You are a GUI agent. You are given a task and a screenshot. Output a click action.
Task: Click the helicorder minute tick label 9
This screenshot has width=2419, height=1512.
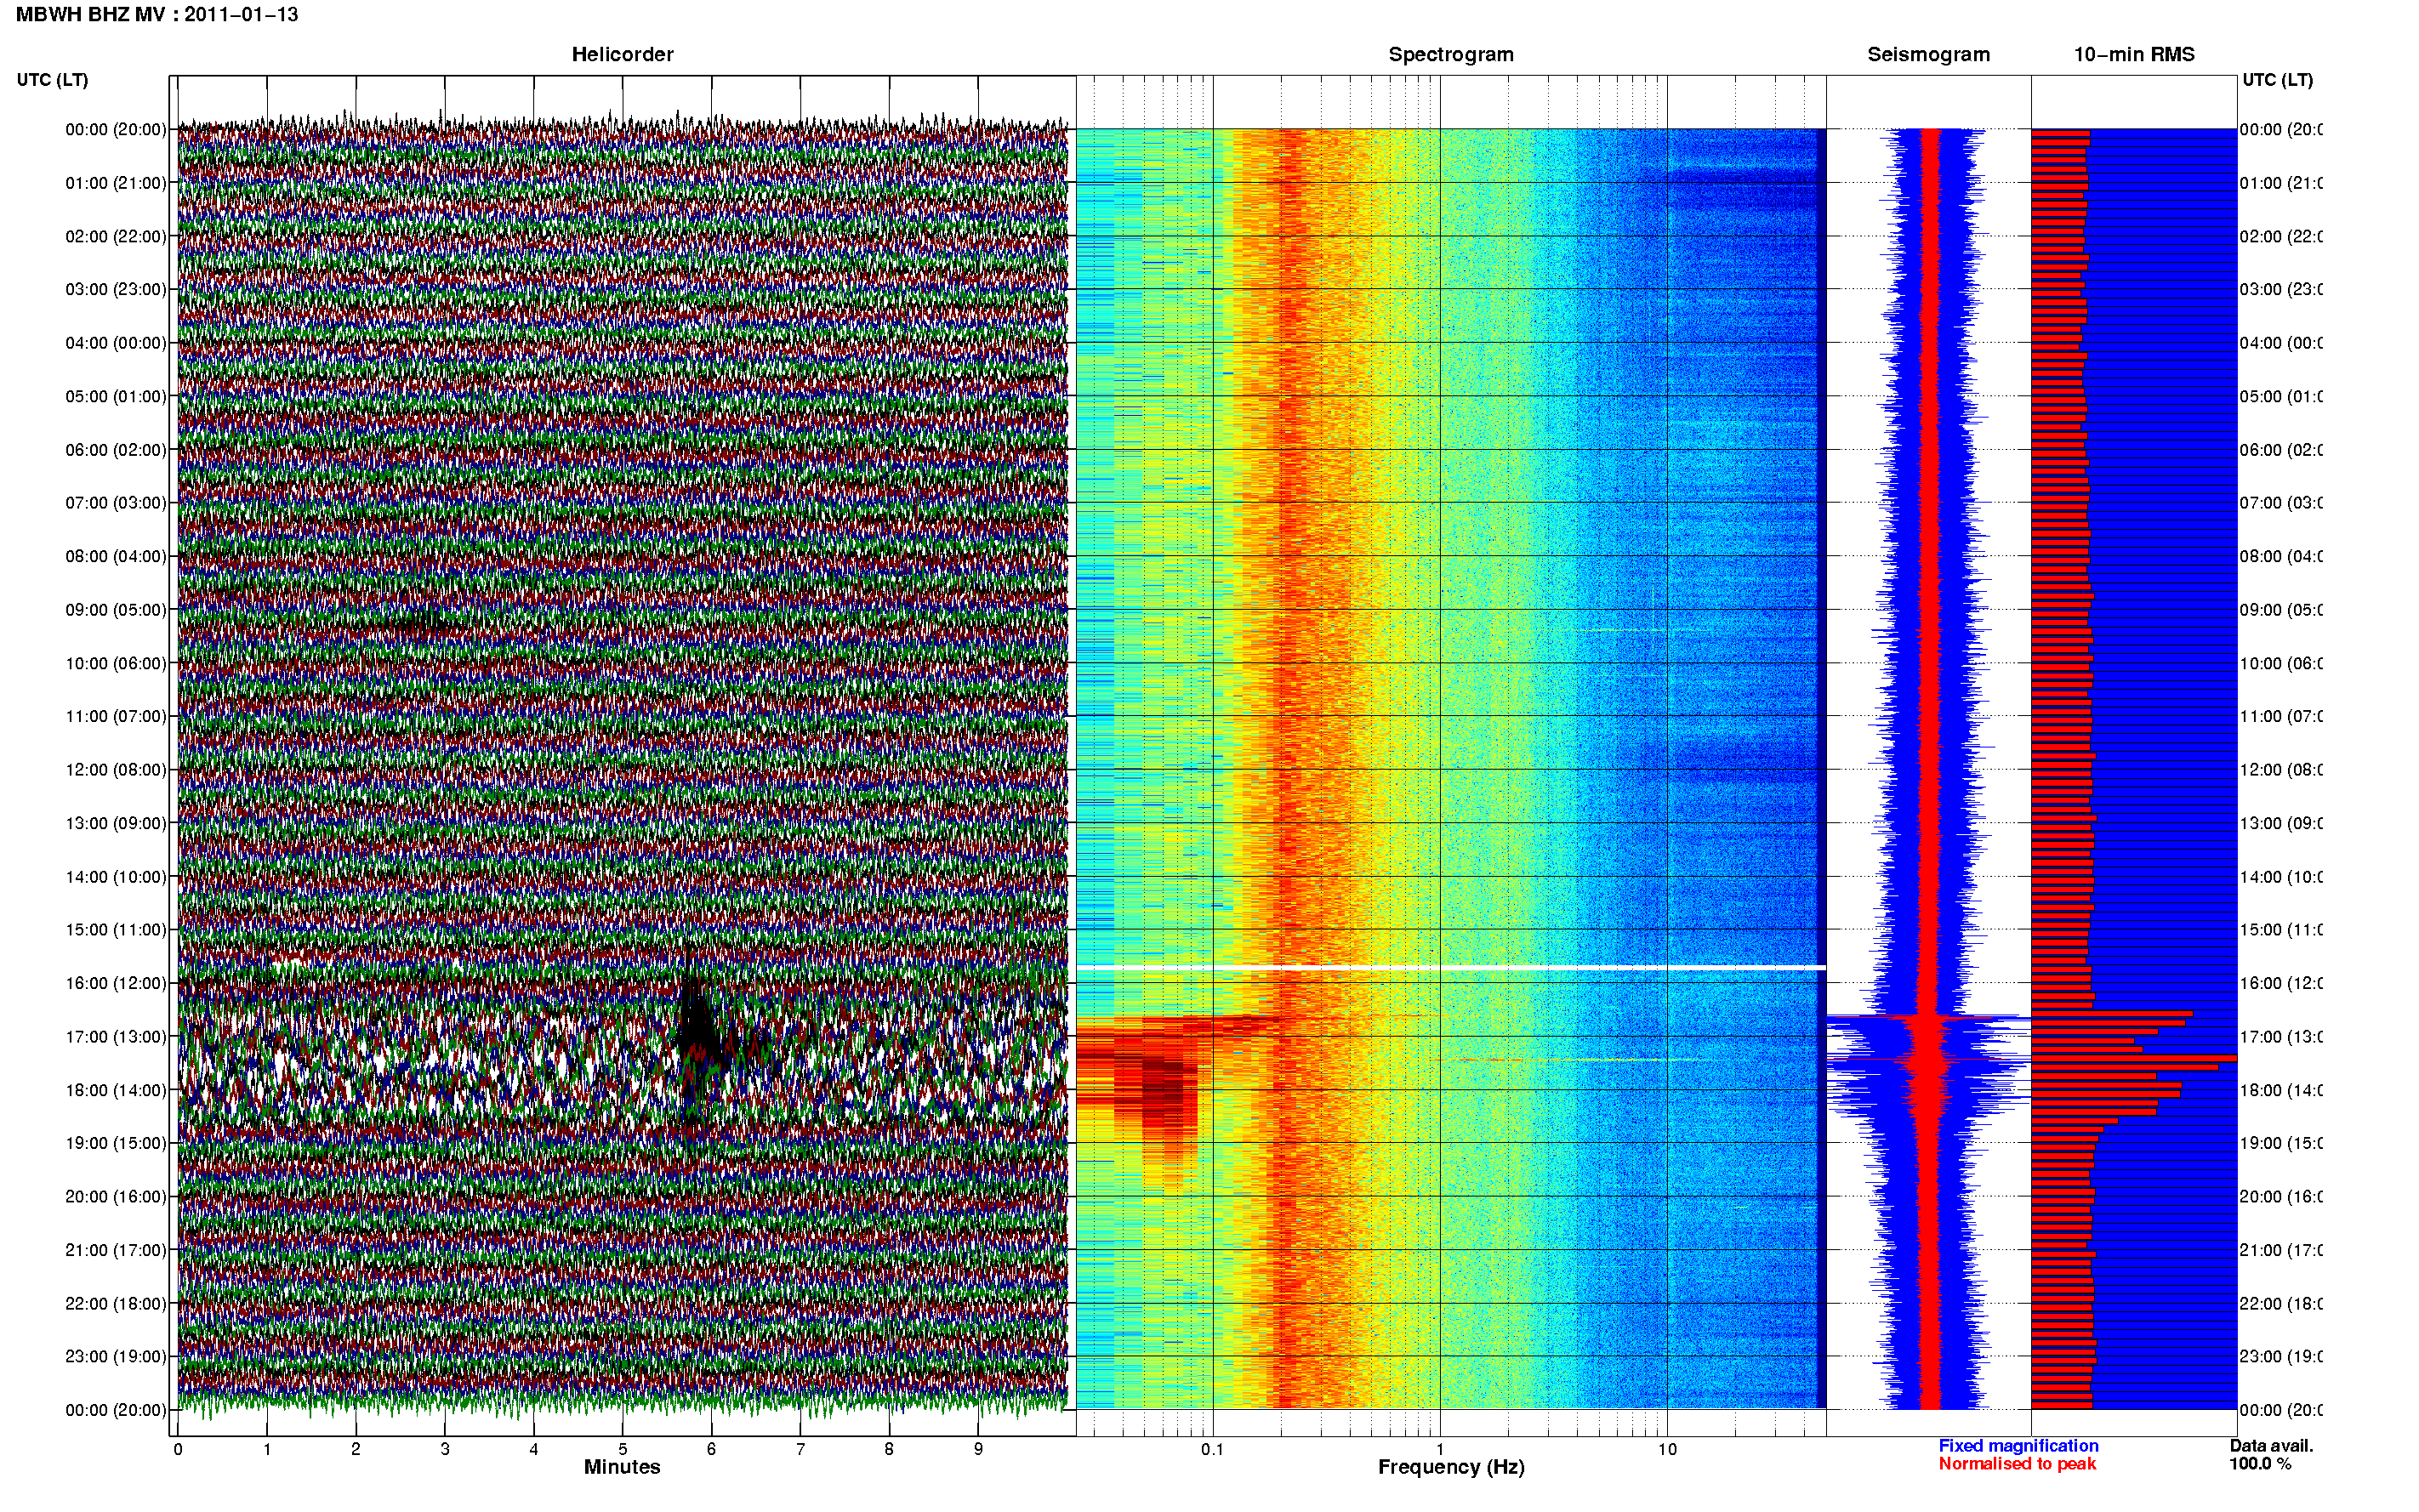pos(978,1450)
